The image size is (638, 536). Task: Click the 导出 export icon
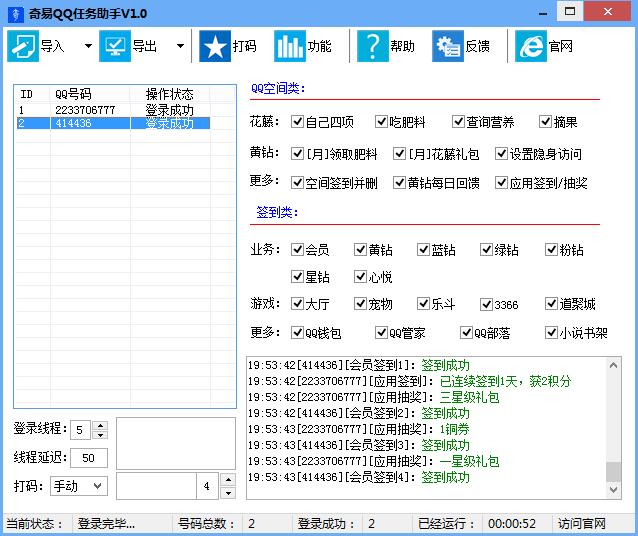click(115, 46)
